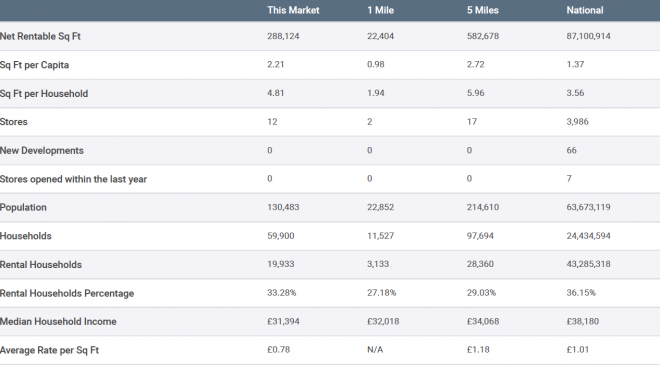Click the Rental Households Percentage label

point(67,293)
